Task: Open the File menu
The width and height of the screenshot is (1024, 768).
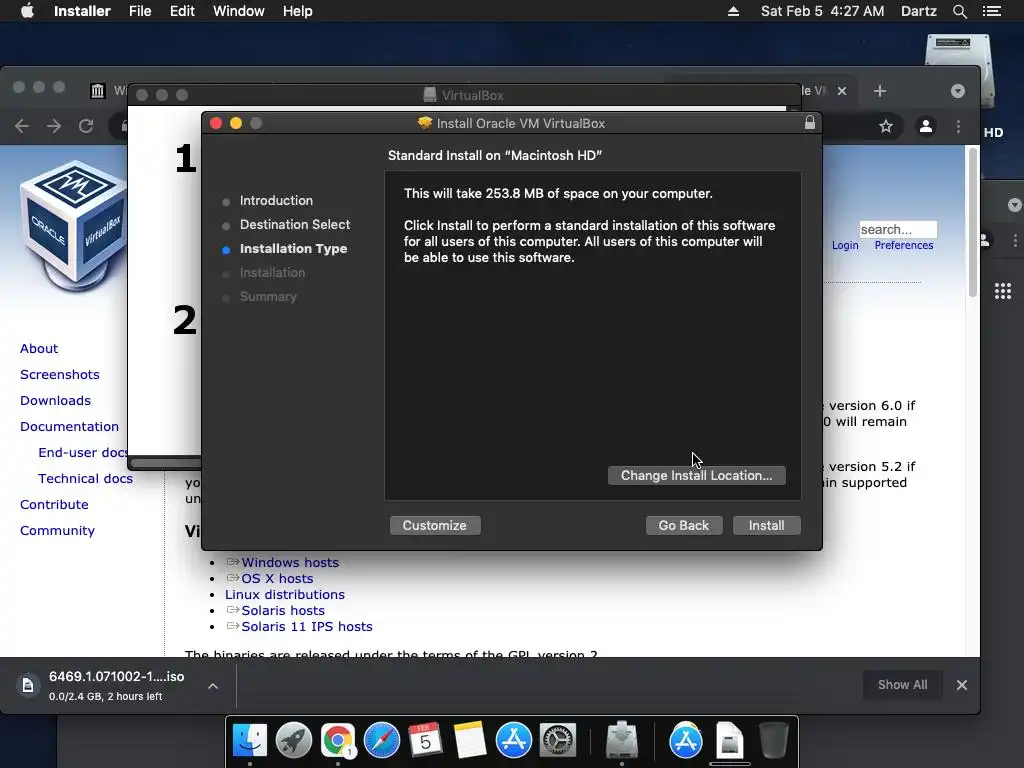Action: [140, 11]
